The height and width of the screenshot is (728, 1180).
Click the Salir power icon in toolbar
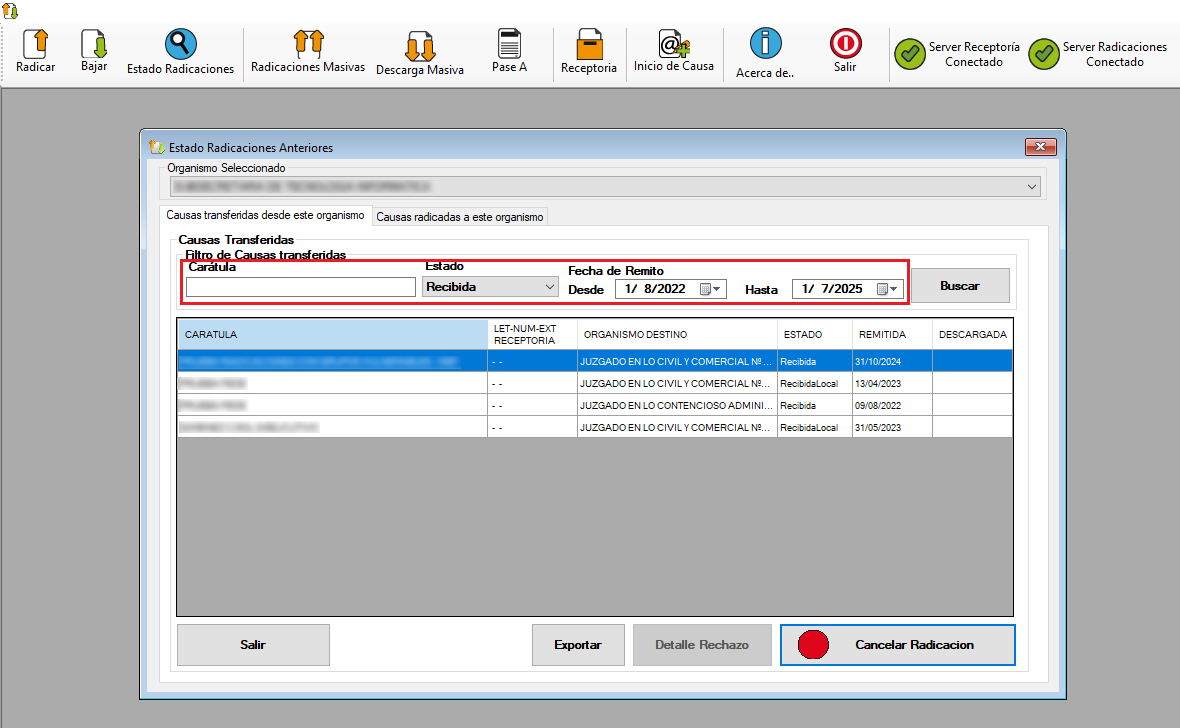pyautogui.click(x=845, y=44)
